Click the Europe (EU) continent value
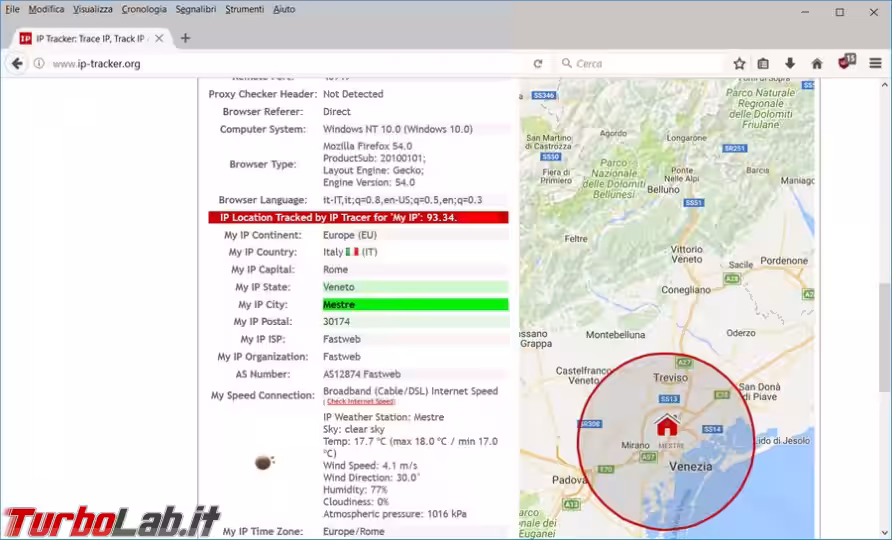The width and height of the screenshot is (892, 540). click(x=350, y=234)
